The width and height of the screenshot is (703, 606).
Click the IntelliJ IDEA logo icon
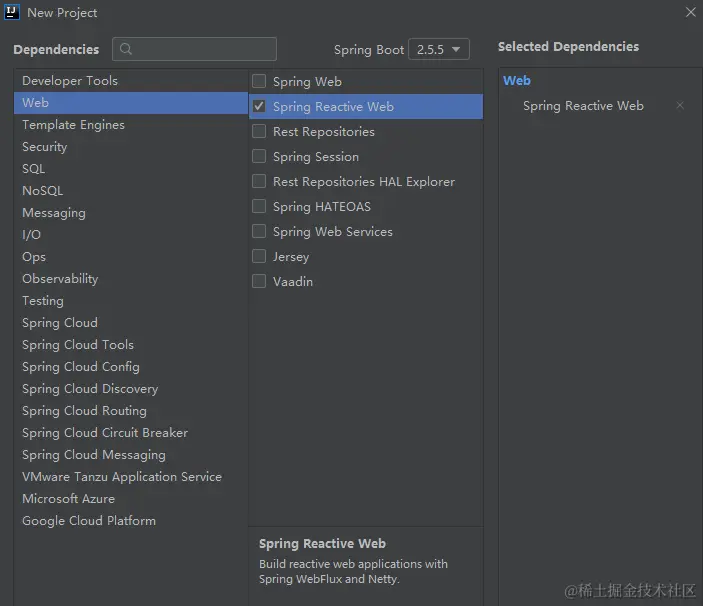pyautogui.click(x=12, y=12)
